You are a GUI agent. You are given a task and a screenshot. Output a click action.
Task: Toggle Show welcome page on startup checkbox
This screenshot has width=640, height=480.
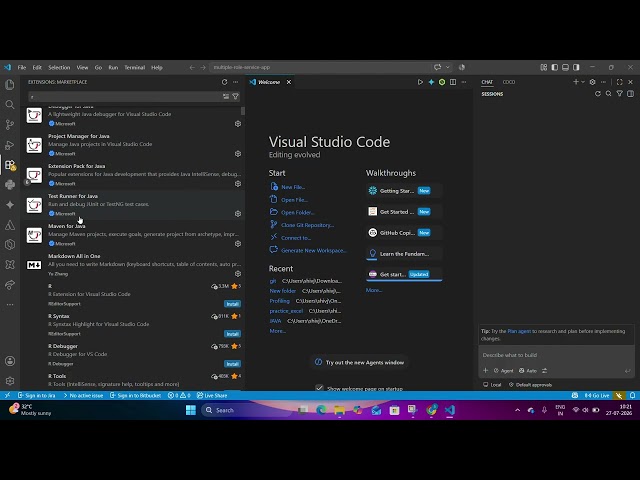point(319,388)
